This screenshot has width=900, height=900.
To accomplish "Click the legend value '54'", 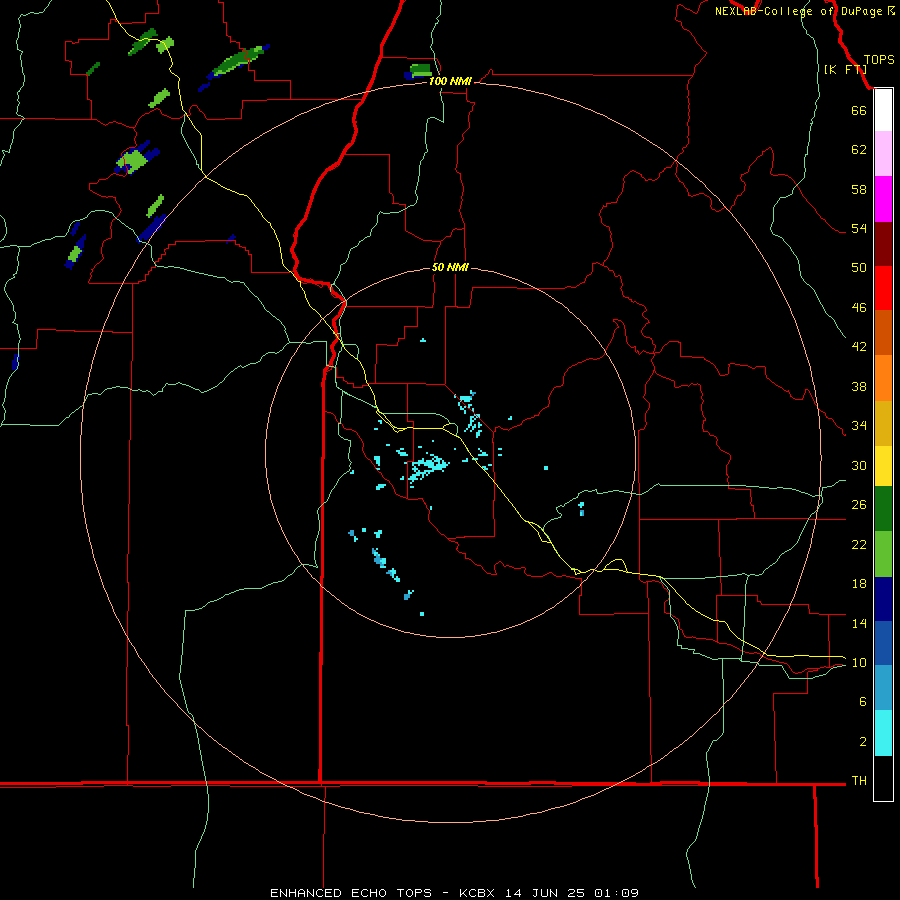I will [x=859, y=228].
